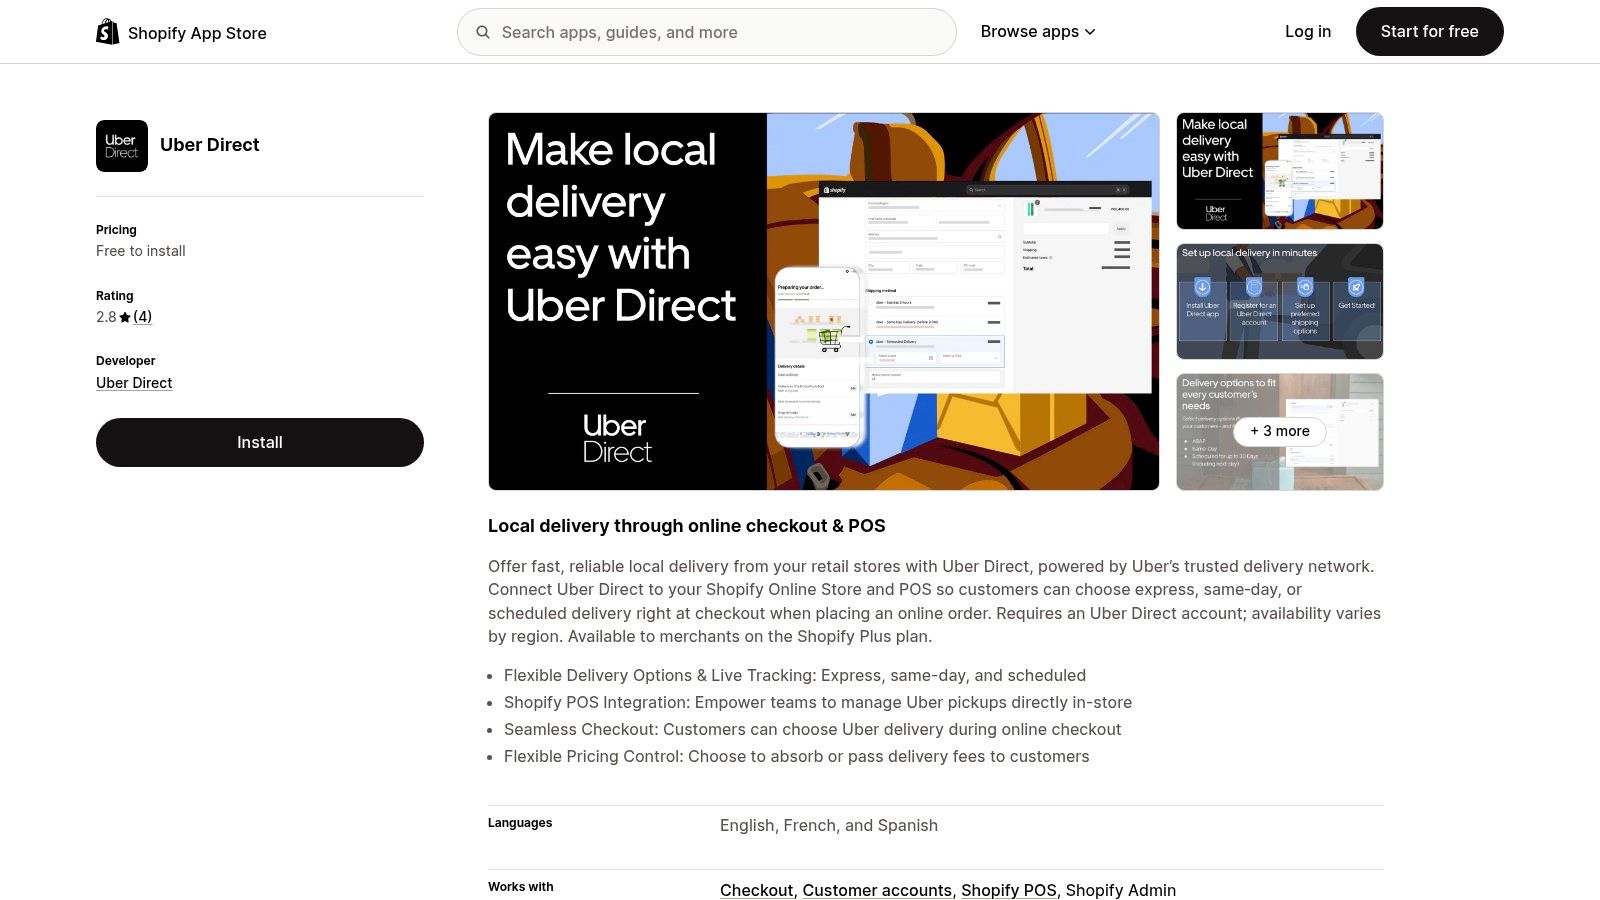Click the Shopify bag logo icon

(107, 32)
